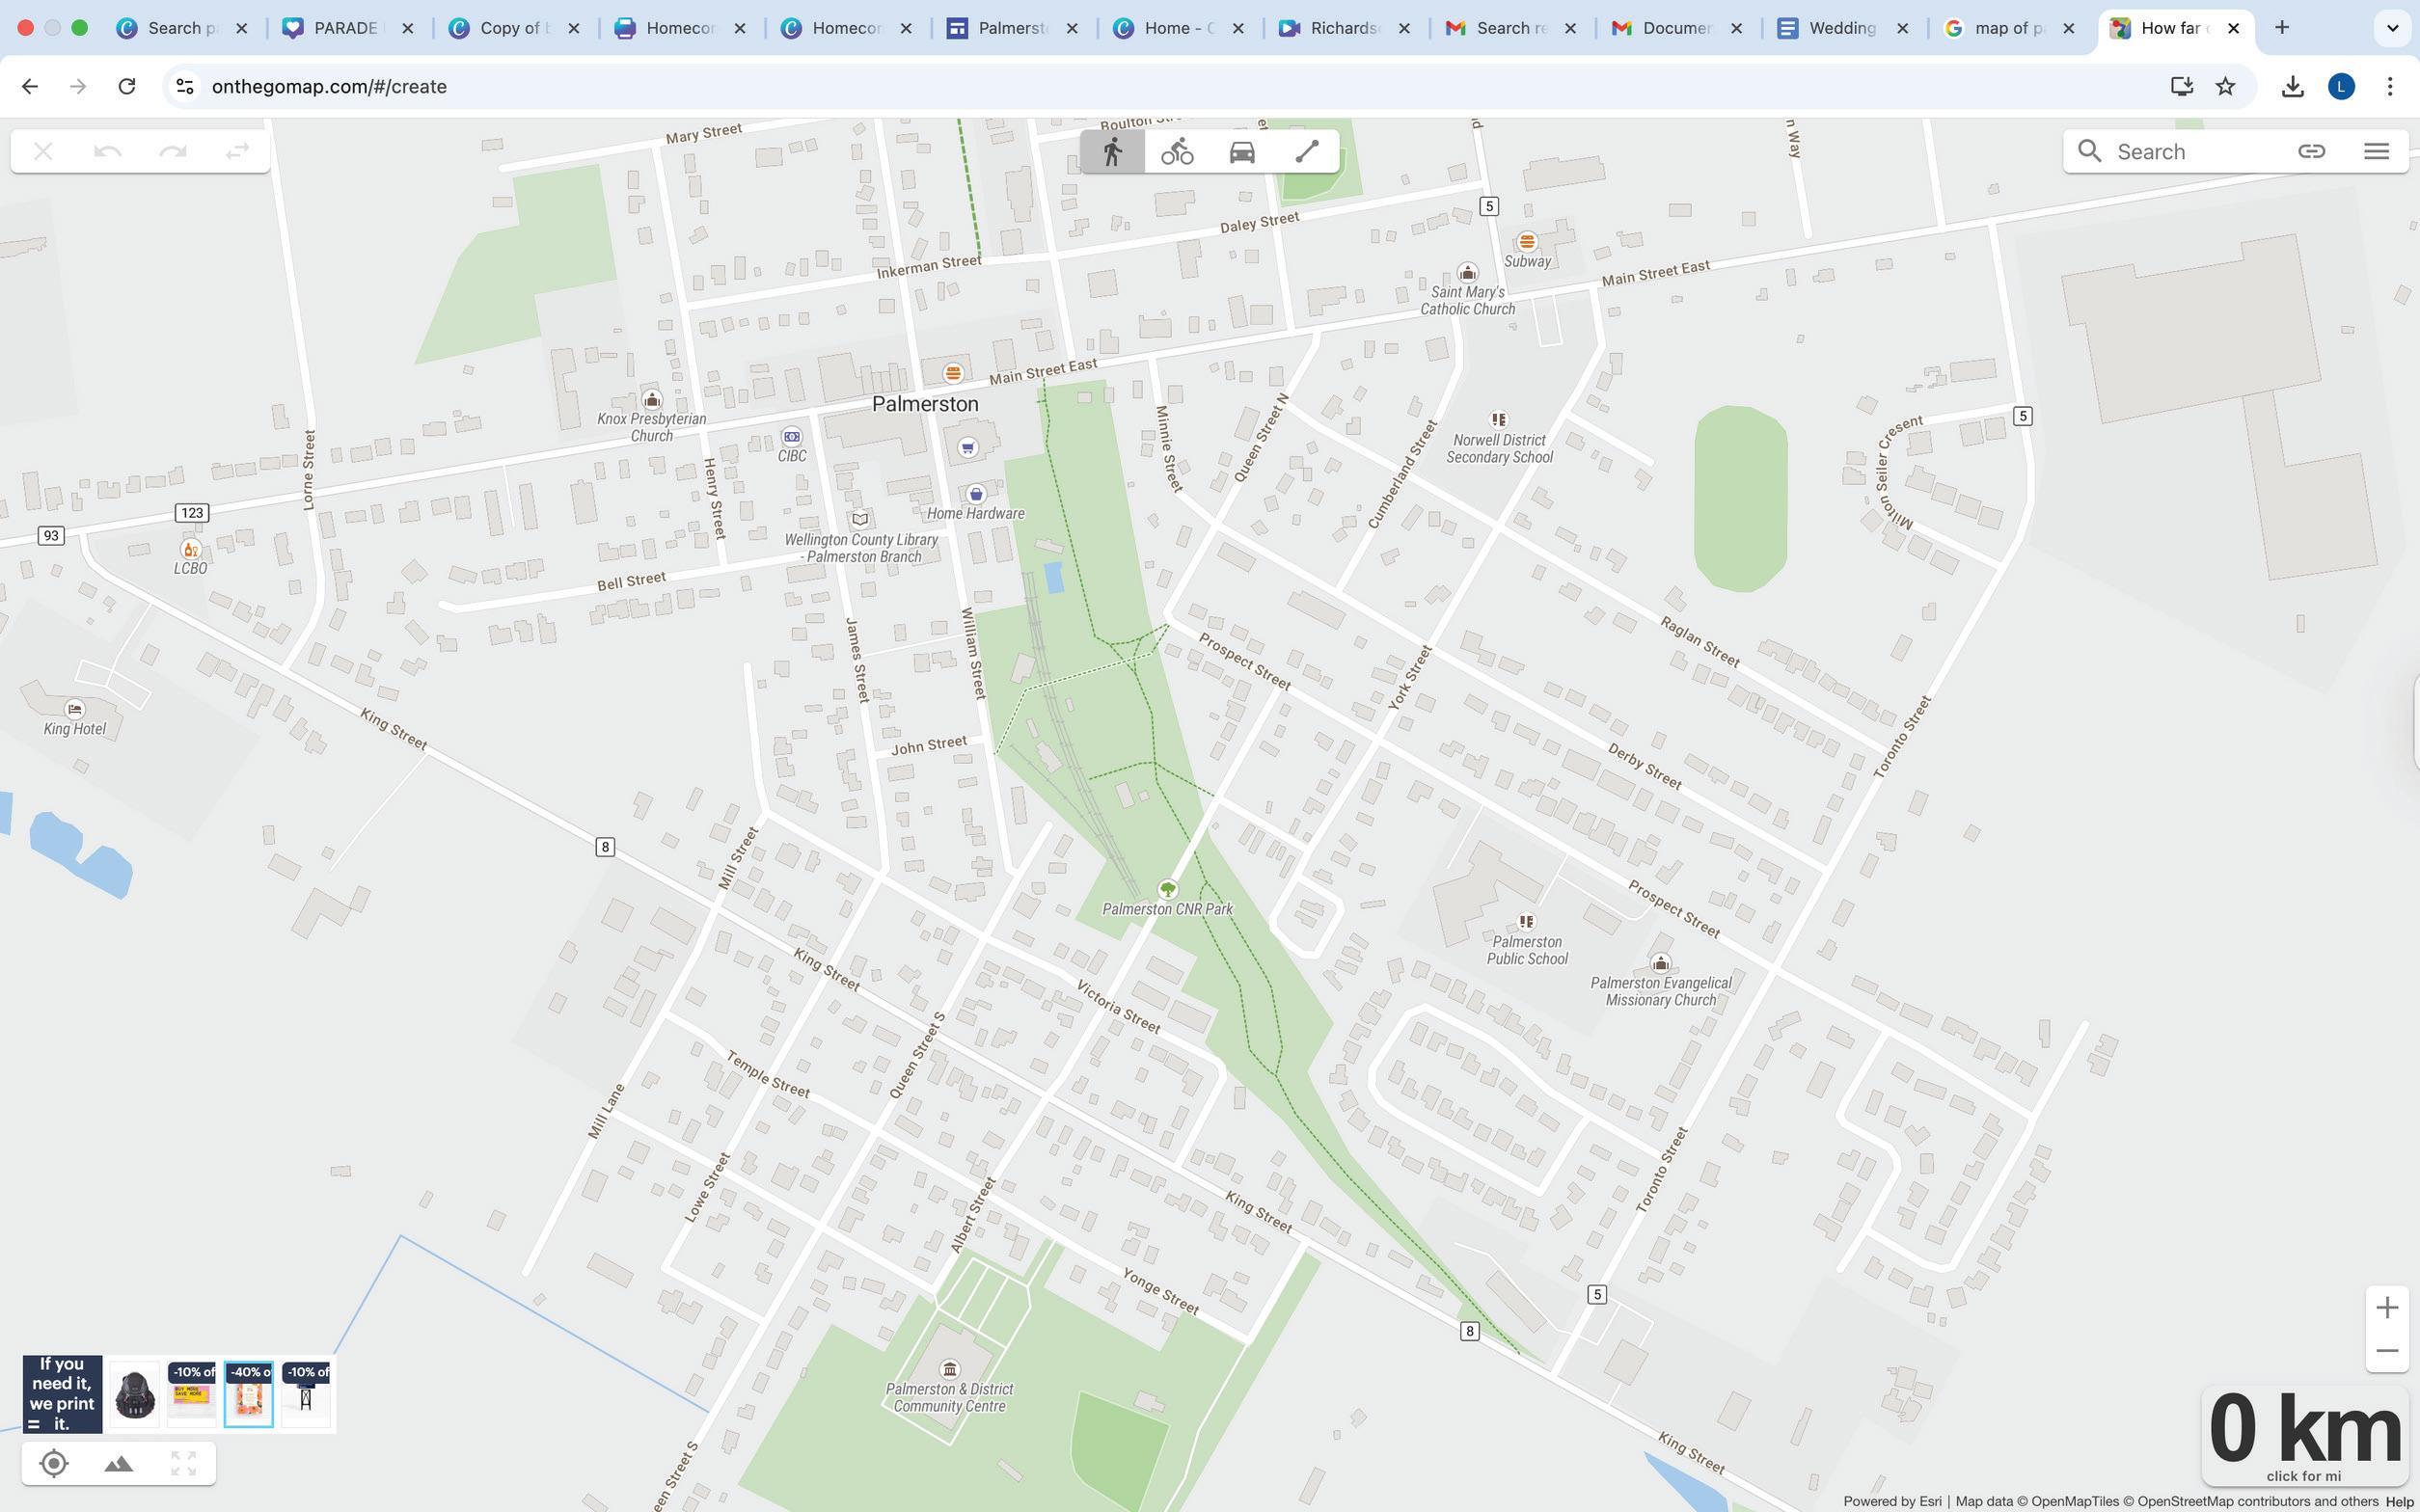Click the locate me icon
The image size is (2420, 1512).
coord(54,1463)
